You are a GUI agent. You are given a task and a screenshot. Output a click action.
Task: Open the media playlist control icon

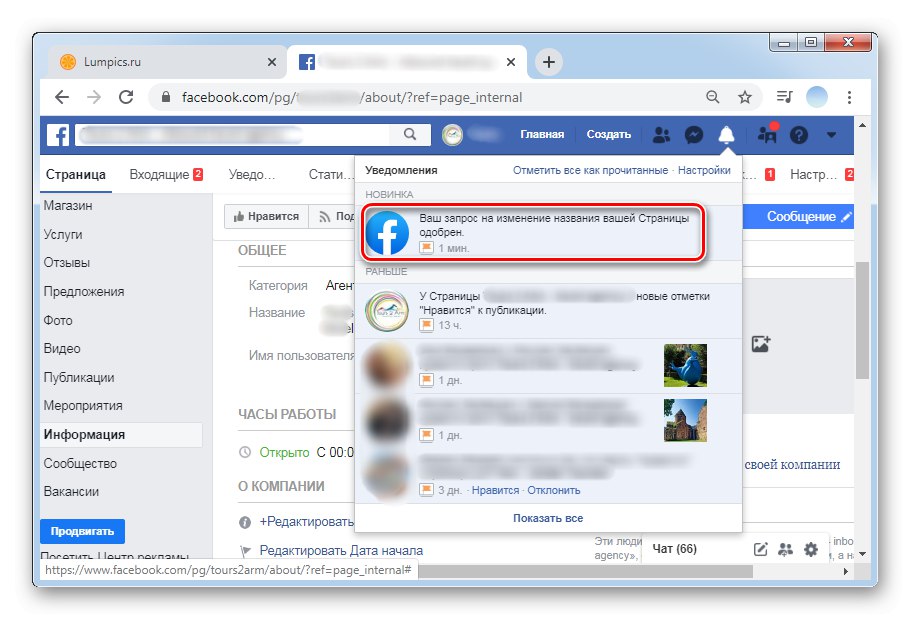click(784, 97)
